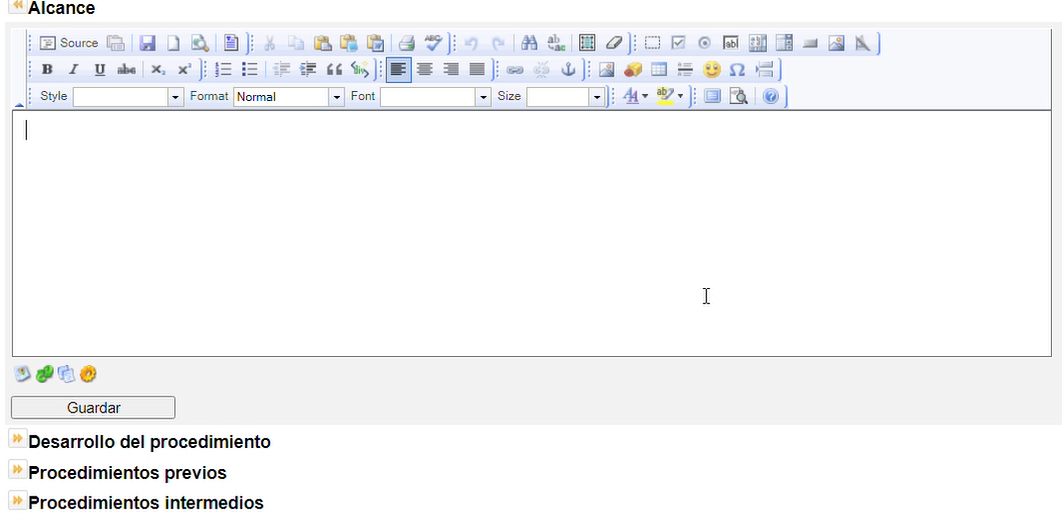Create a Div container
This screenshot has height=519, width=1062.
(x=360, y=69)
